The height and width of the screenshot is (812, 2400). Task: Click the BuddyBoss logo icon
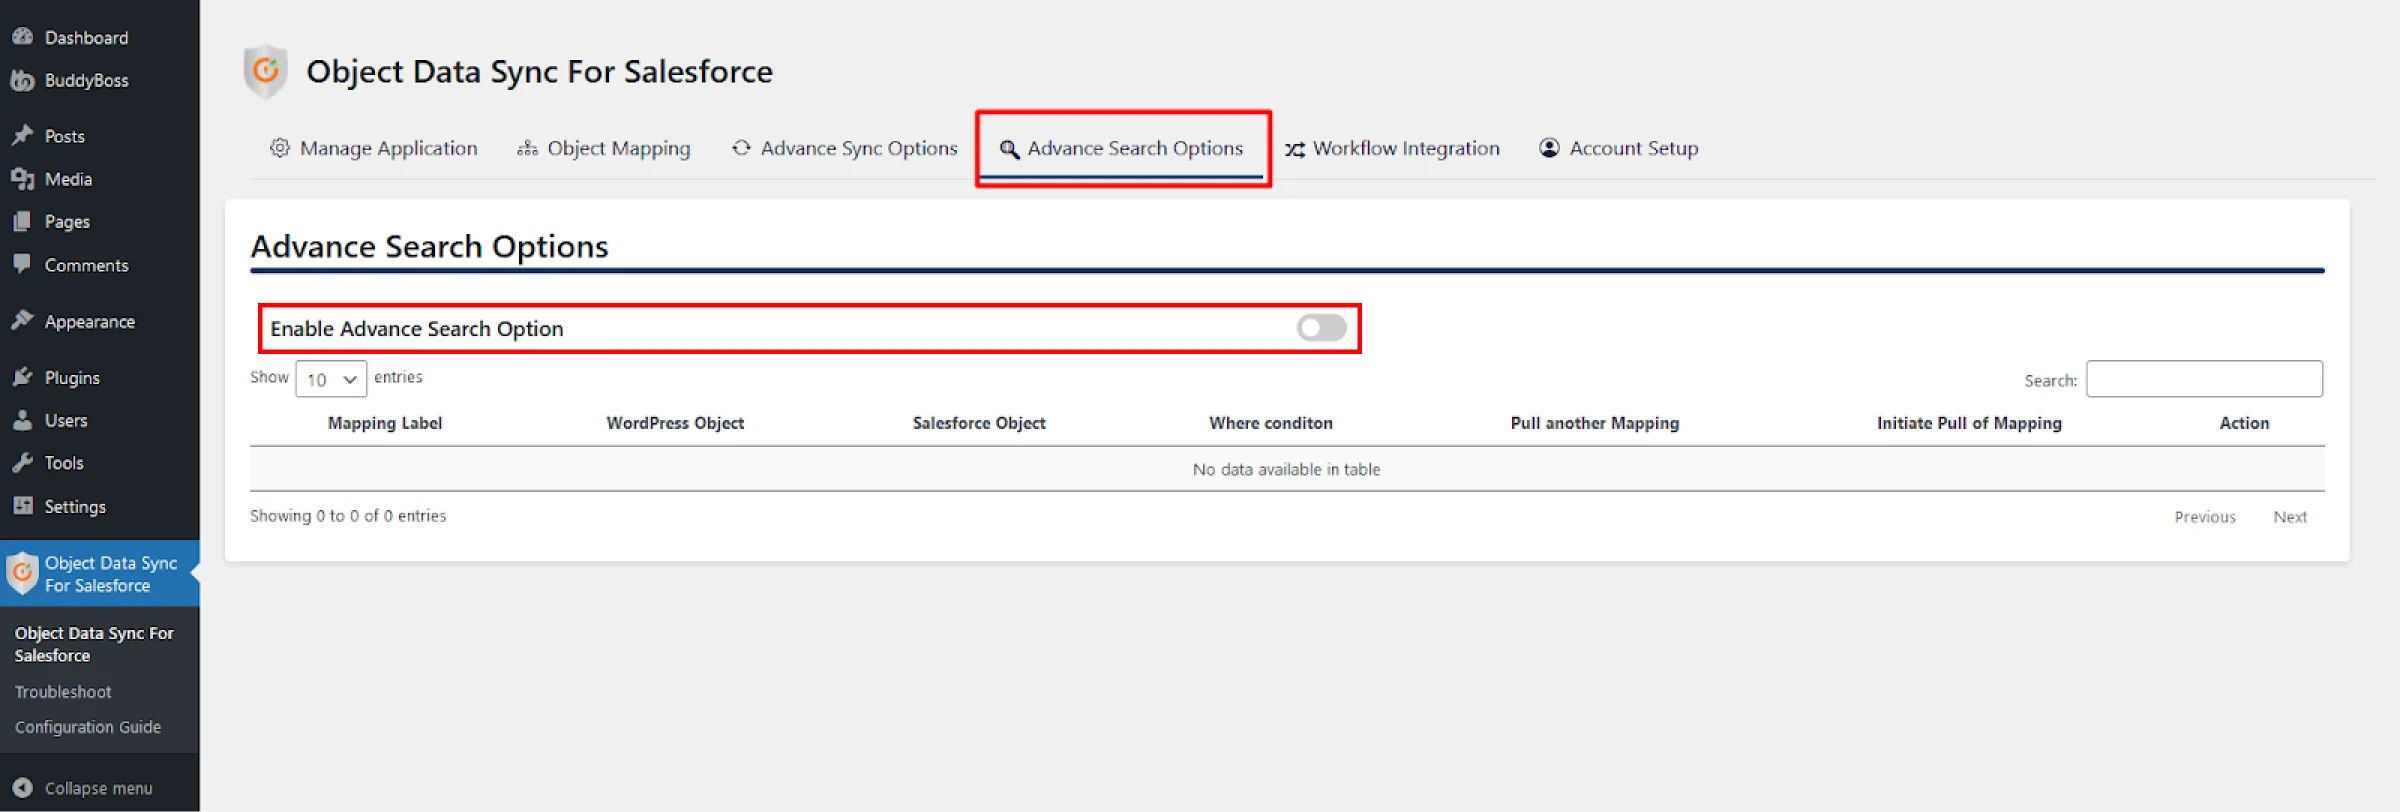click(22, 80)
